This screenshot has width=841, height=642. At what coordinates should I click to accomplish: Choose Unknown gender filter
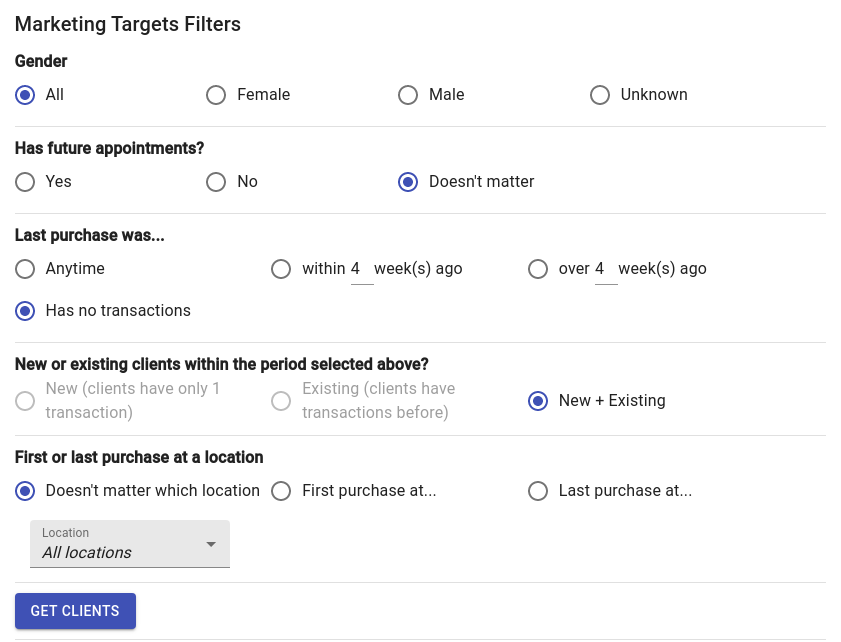click(600, 95)
